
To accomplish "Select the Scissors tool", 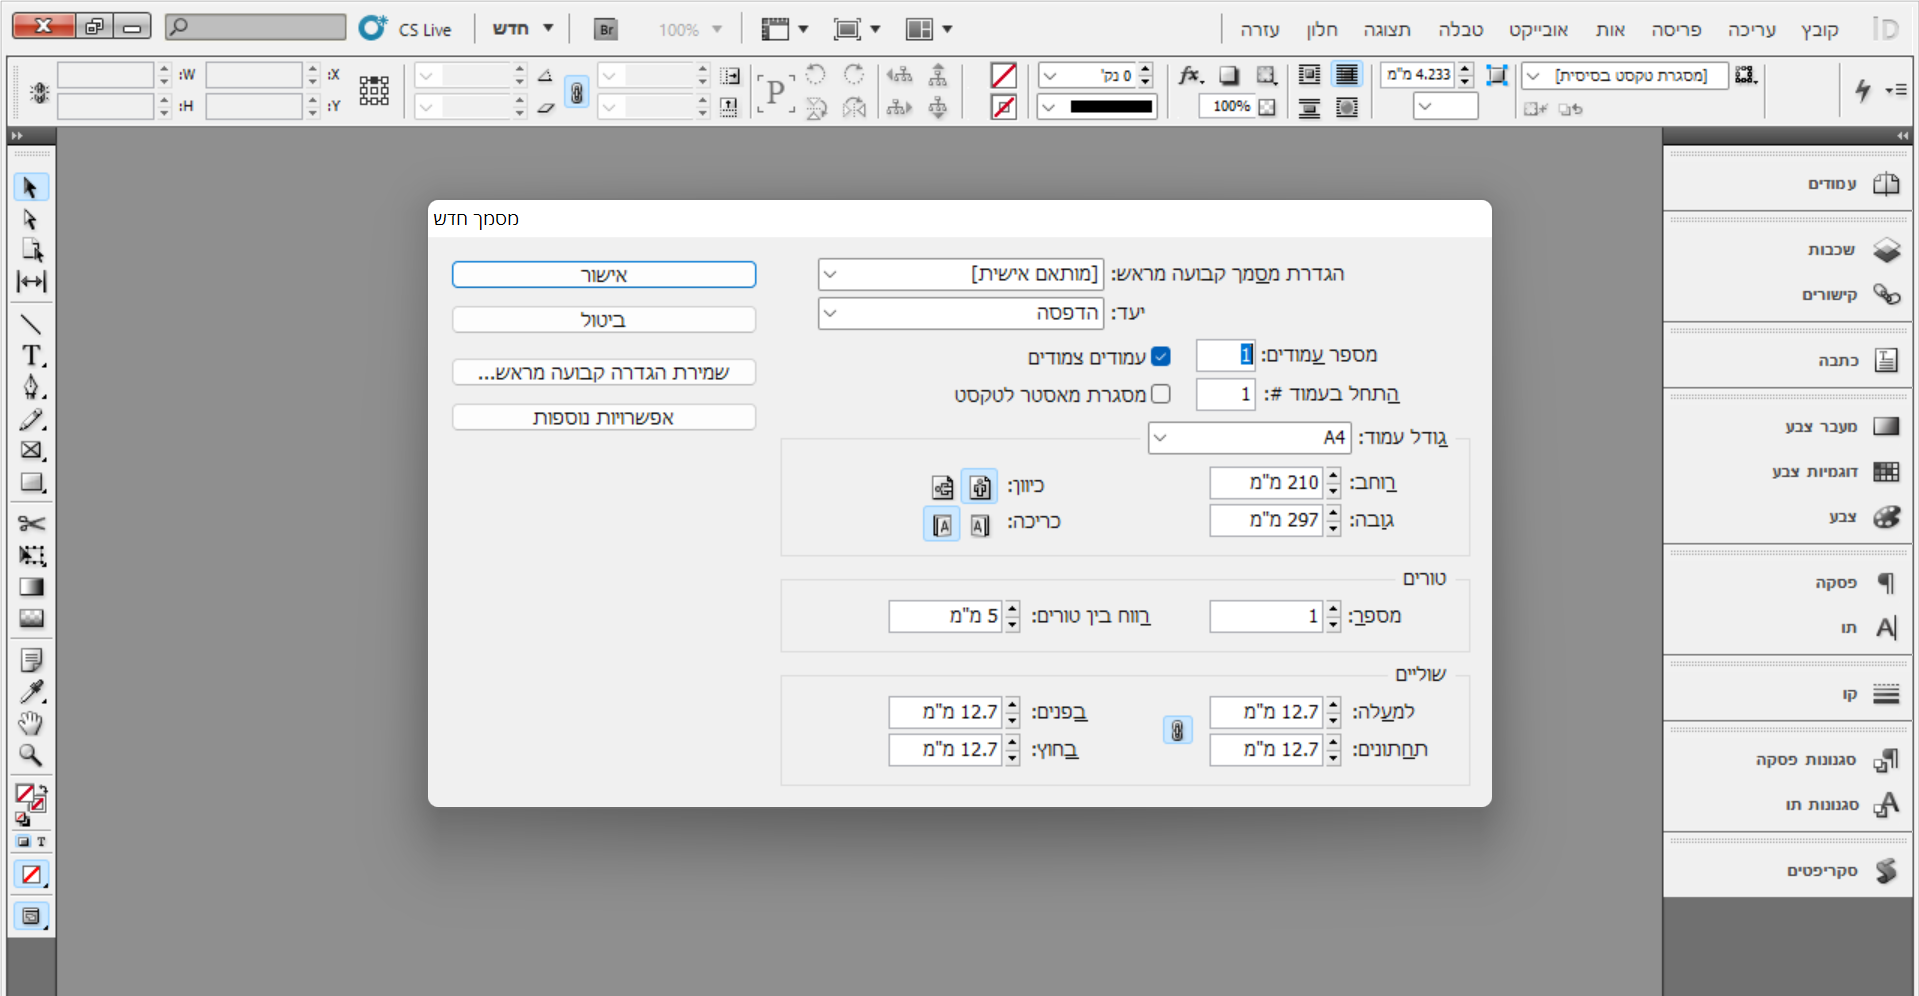I will coord(31,523).
